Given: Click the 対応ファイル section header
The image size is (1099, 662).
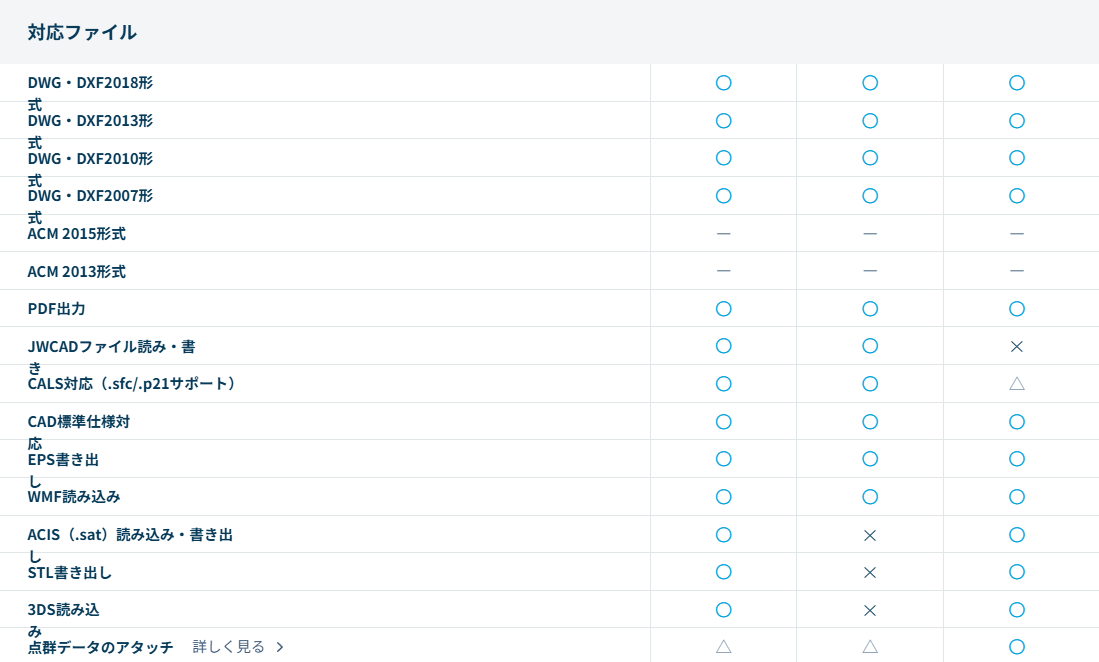Looking at the screenshot, I should (x=82, y=32).
